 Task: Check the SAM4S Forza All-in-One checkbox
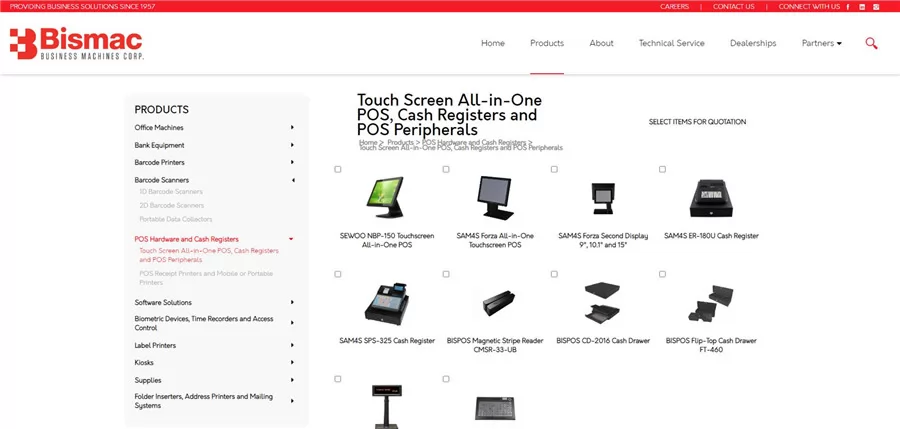[x=446, y=169]
